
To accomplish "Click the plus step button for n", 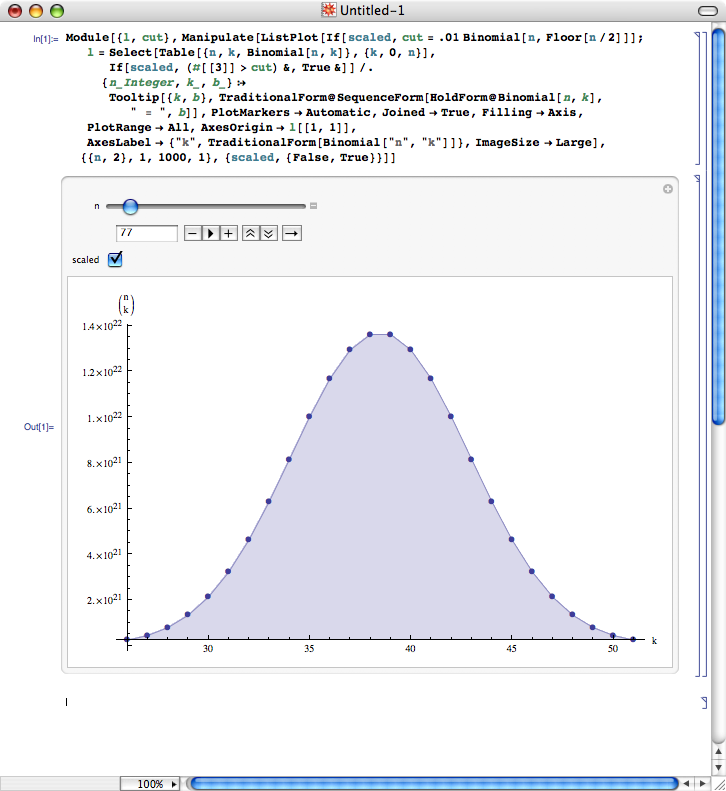I will pyautogui.click(x=229, y=233).
